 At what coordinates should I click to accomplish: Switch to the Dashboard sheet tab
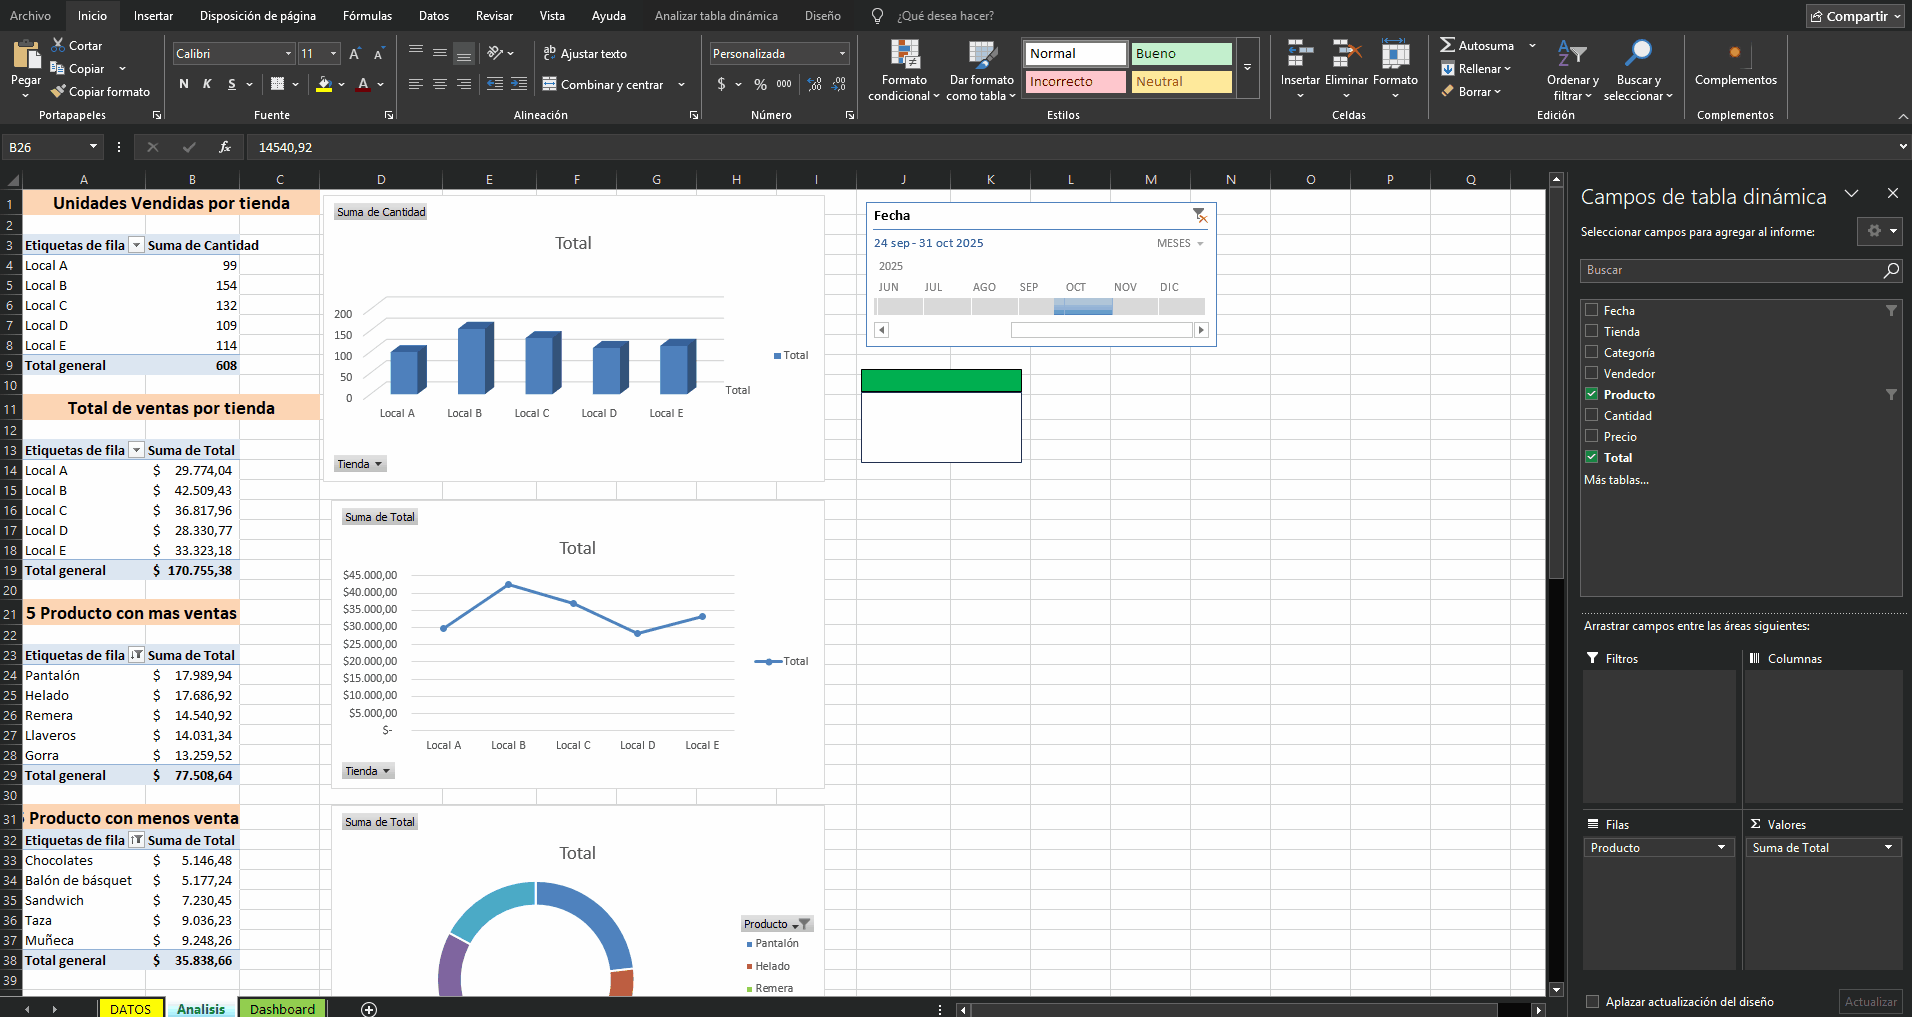pos(282,1008)
